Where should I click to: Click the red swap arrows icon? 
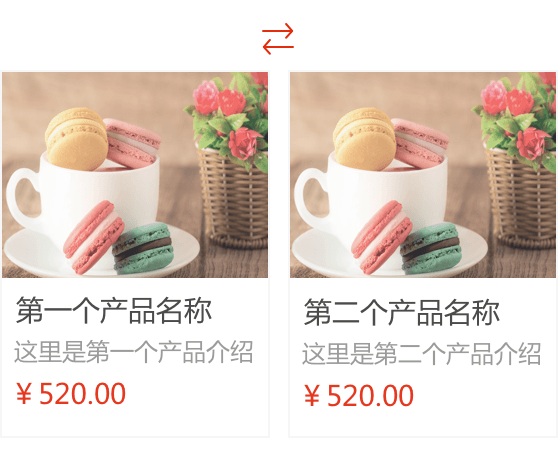[278, 39]
